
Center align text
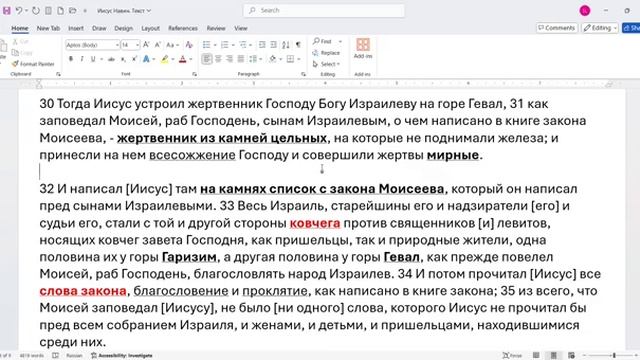point(218,59)
